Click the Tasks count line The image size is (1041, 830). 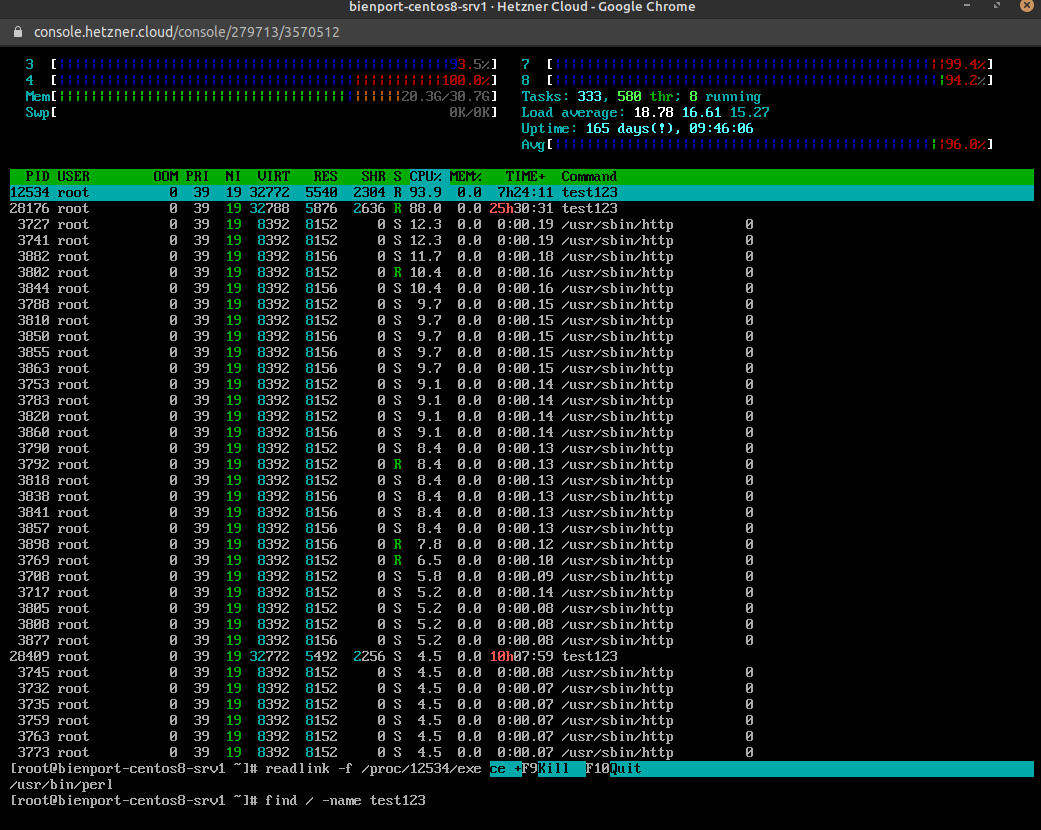[x=641, y=96]
